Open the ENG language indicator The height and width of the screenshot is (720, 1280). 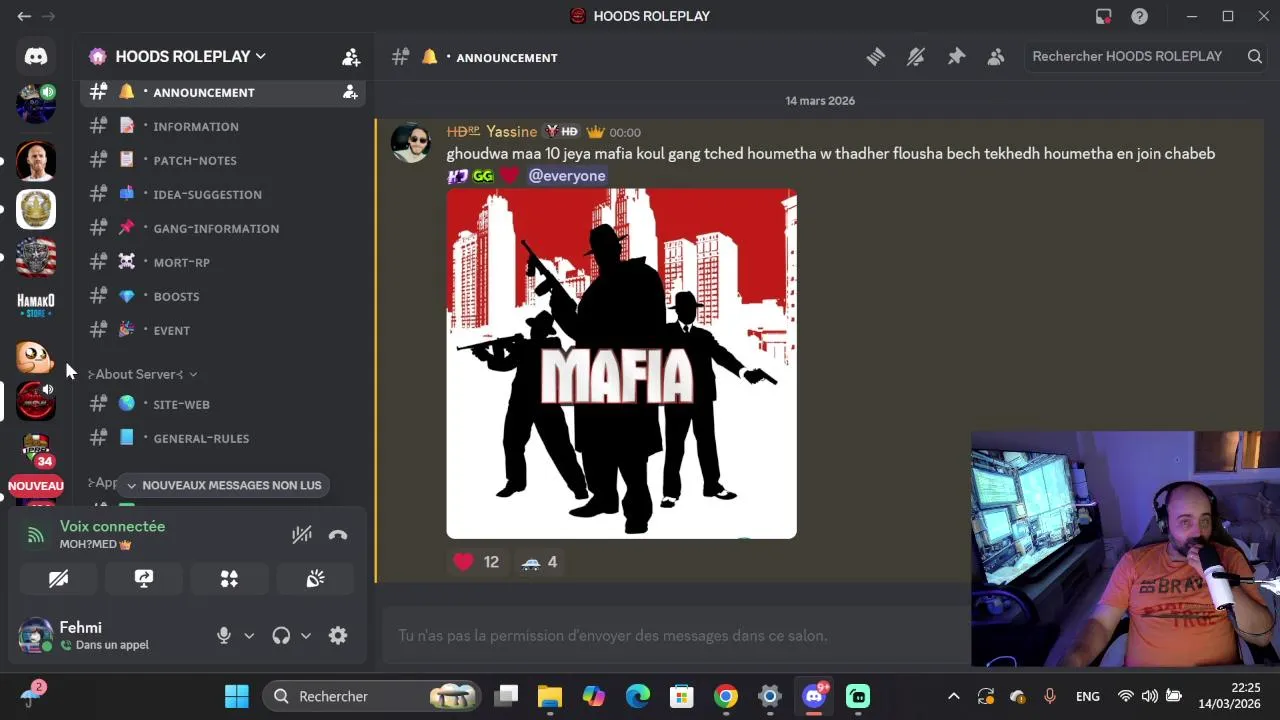(x=1088, y=696)
